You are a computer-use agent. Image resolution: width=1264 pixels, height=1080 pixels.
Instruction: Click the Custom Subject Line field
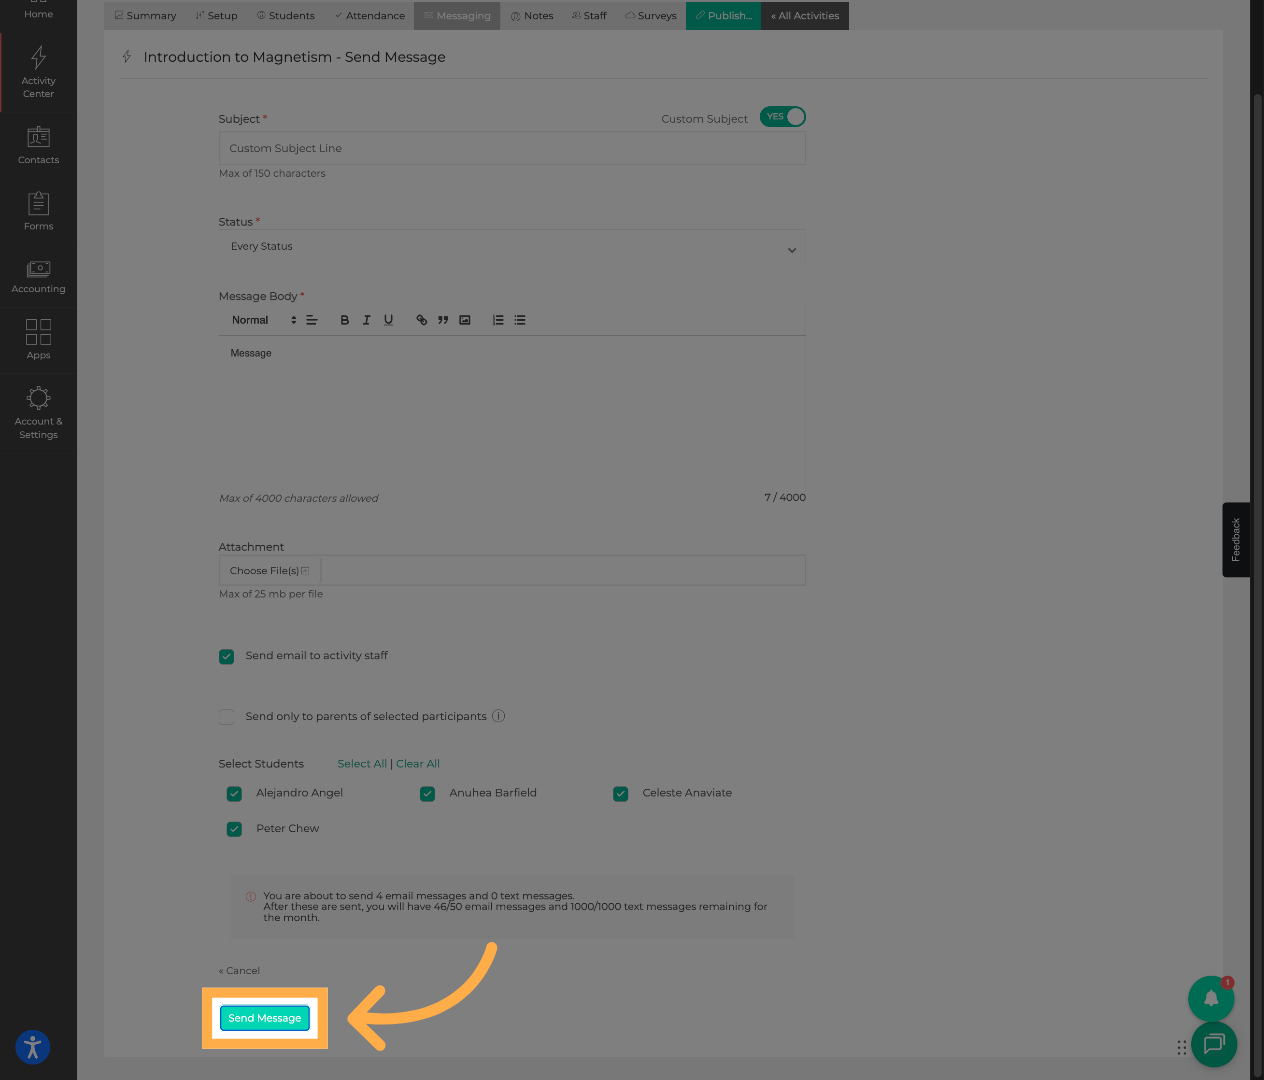pyautogui.click(x=511, y=148)
